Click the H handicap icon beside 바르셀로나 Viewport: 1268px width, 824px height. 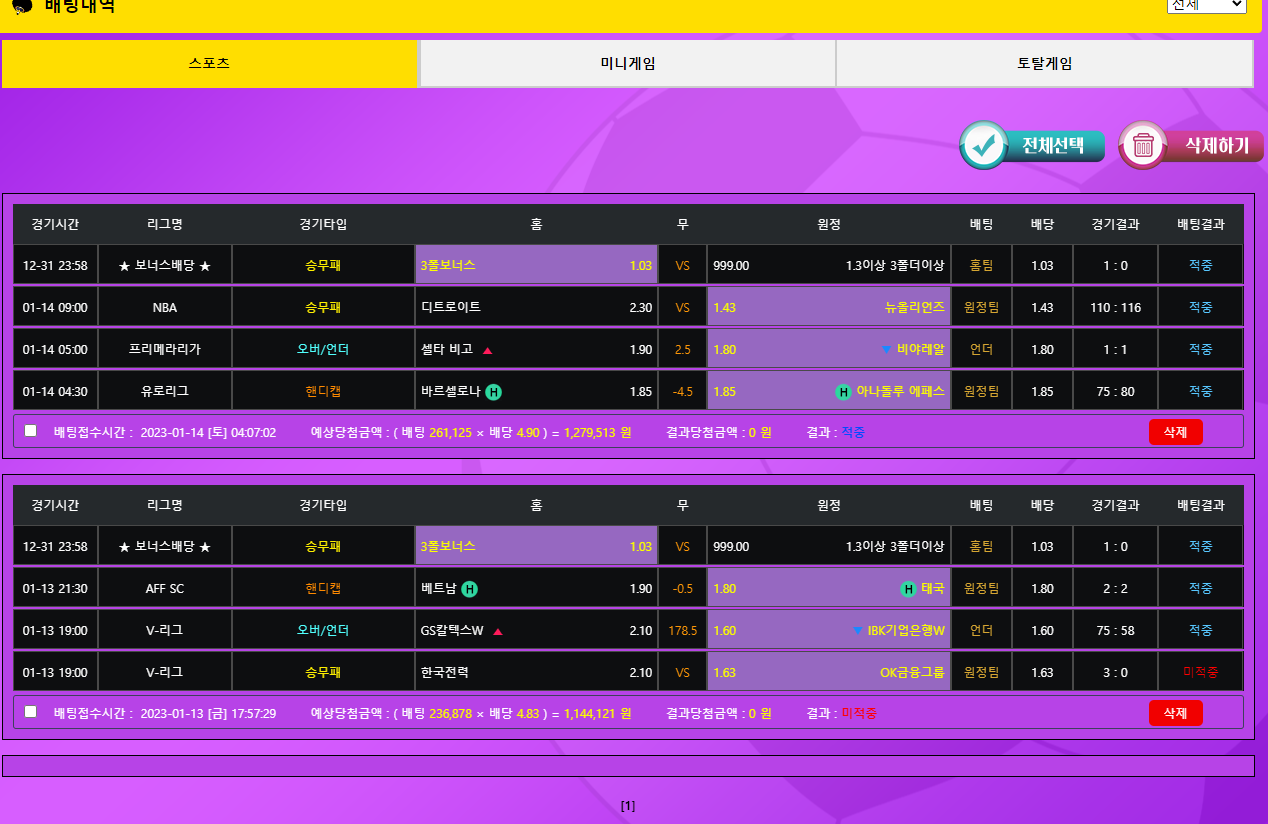click(493, 392)
